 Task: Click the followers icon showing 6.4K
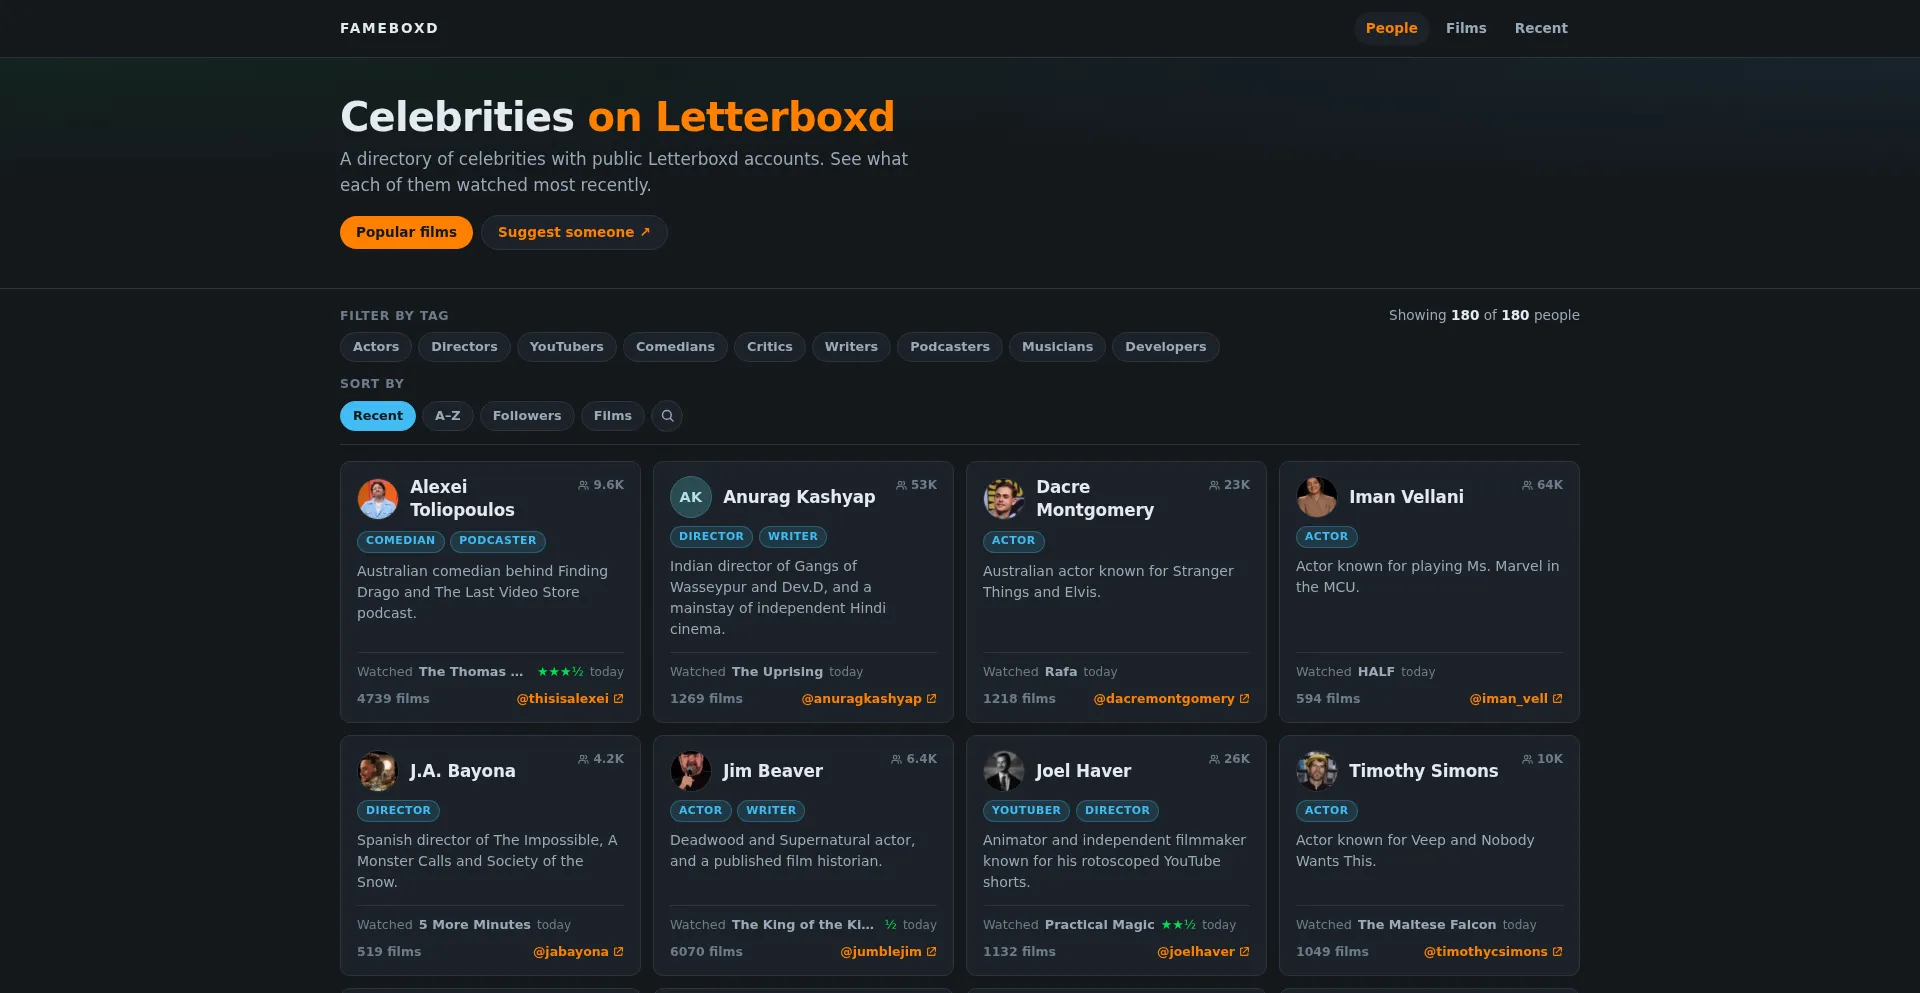[896, 759]
